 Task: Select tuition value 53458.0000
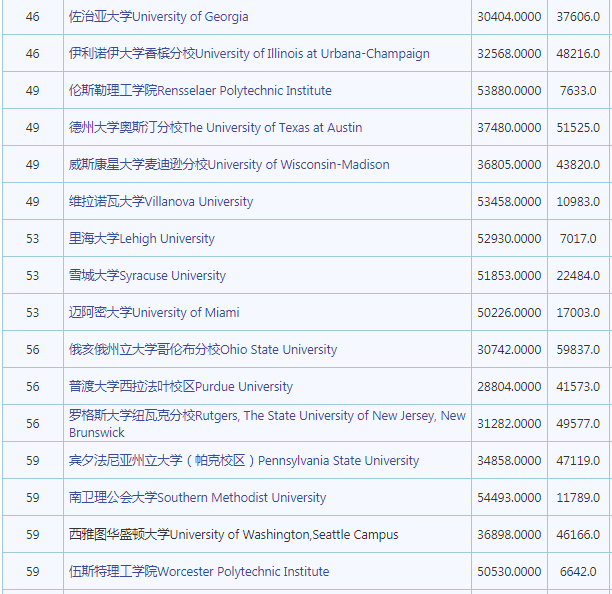pos(509,202)
